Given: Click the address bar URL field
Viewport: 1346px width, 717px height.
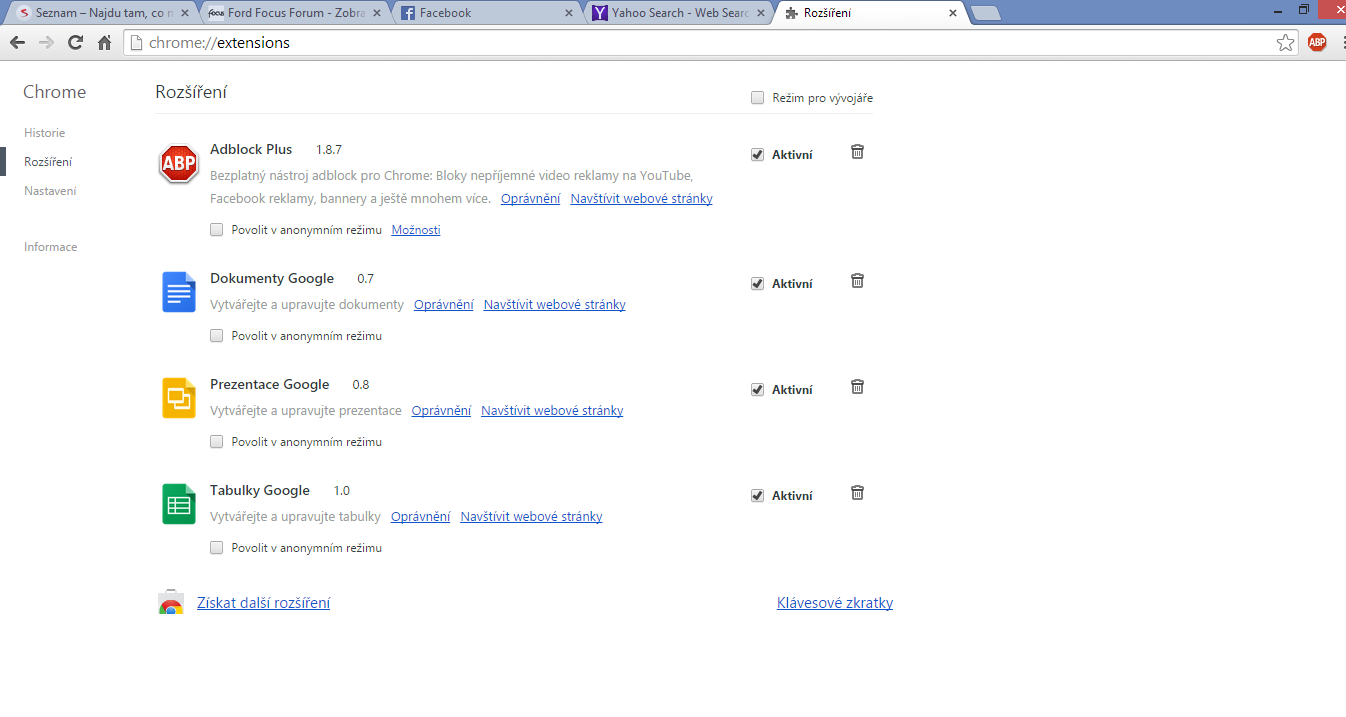Looking at the screenshot, I should point(700,43).
